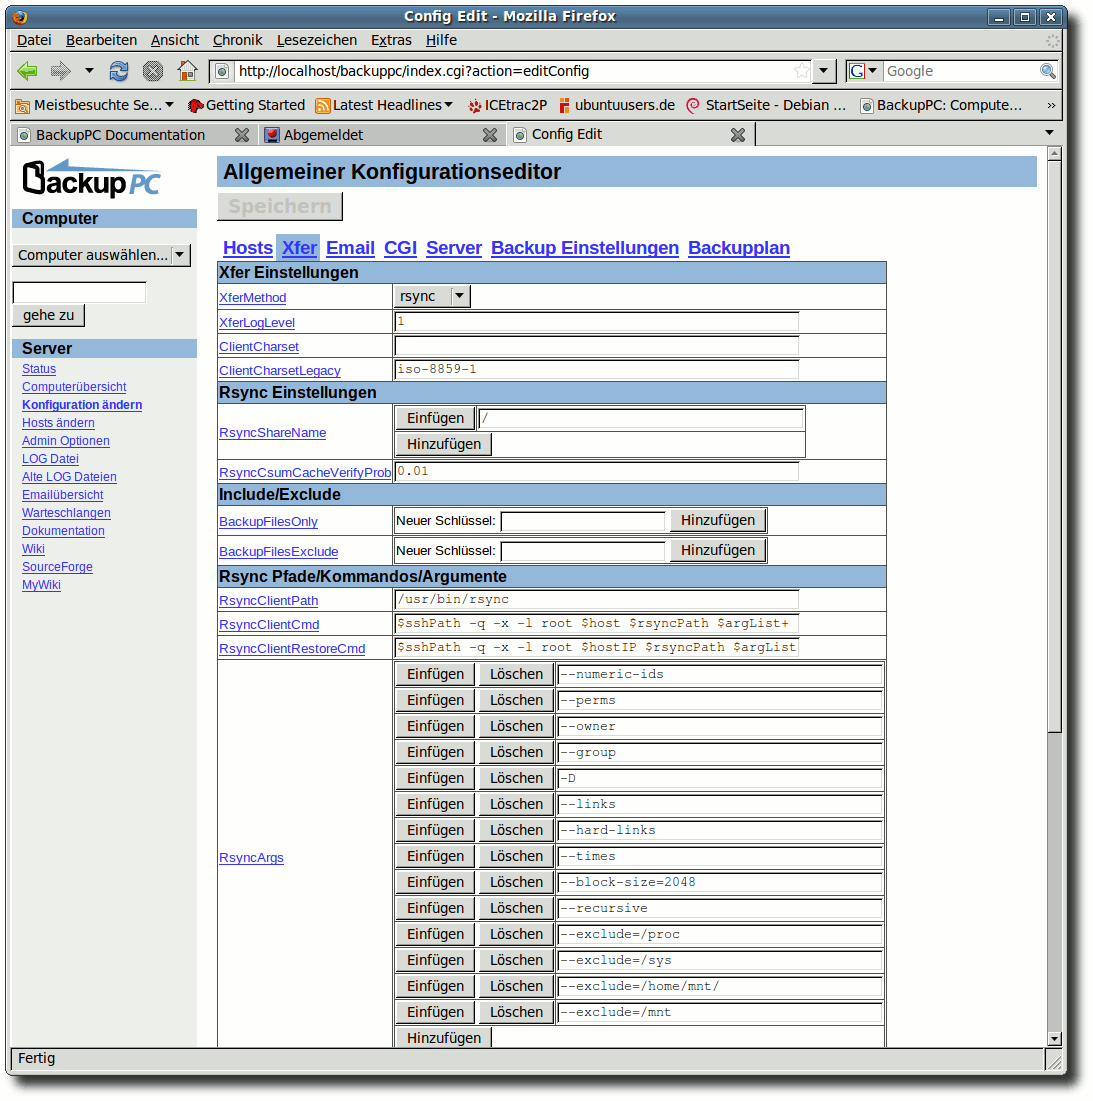Open the Hilfe menu
Screen dimensions: 1093x1101
441,40
